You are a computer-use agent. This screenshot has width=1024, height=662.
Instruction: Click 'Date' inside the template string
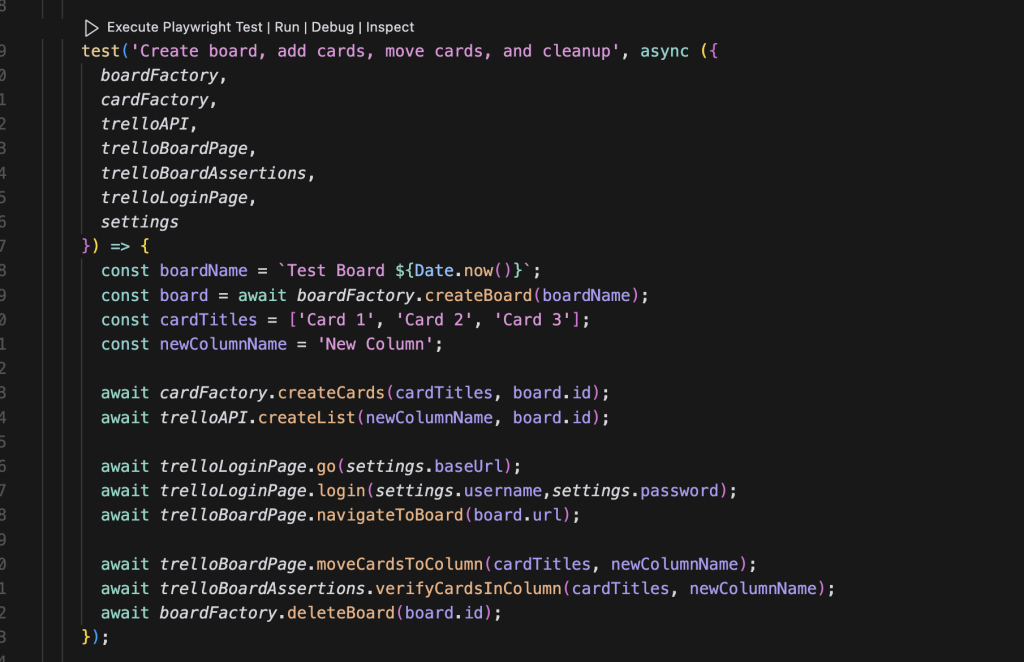click(434, 271)
